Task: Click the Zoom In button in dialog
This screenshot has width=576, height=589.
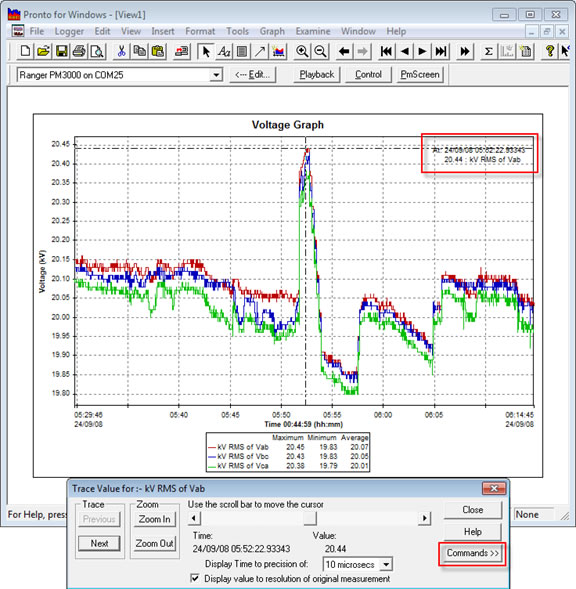Action: (154, 519)
